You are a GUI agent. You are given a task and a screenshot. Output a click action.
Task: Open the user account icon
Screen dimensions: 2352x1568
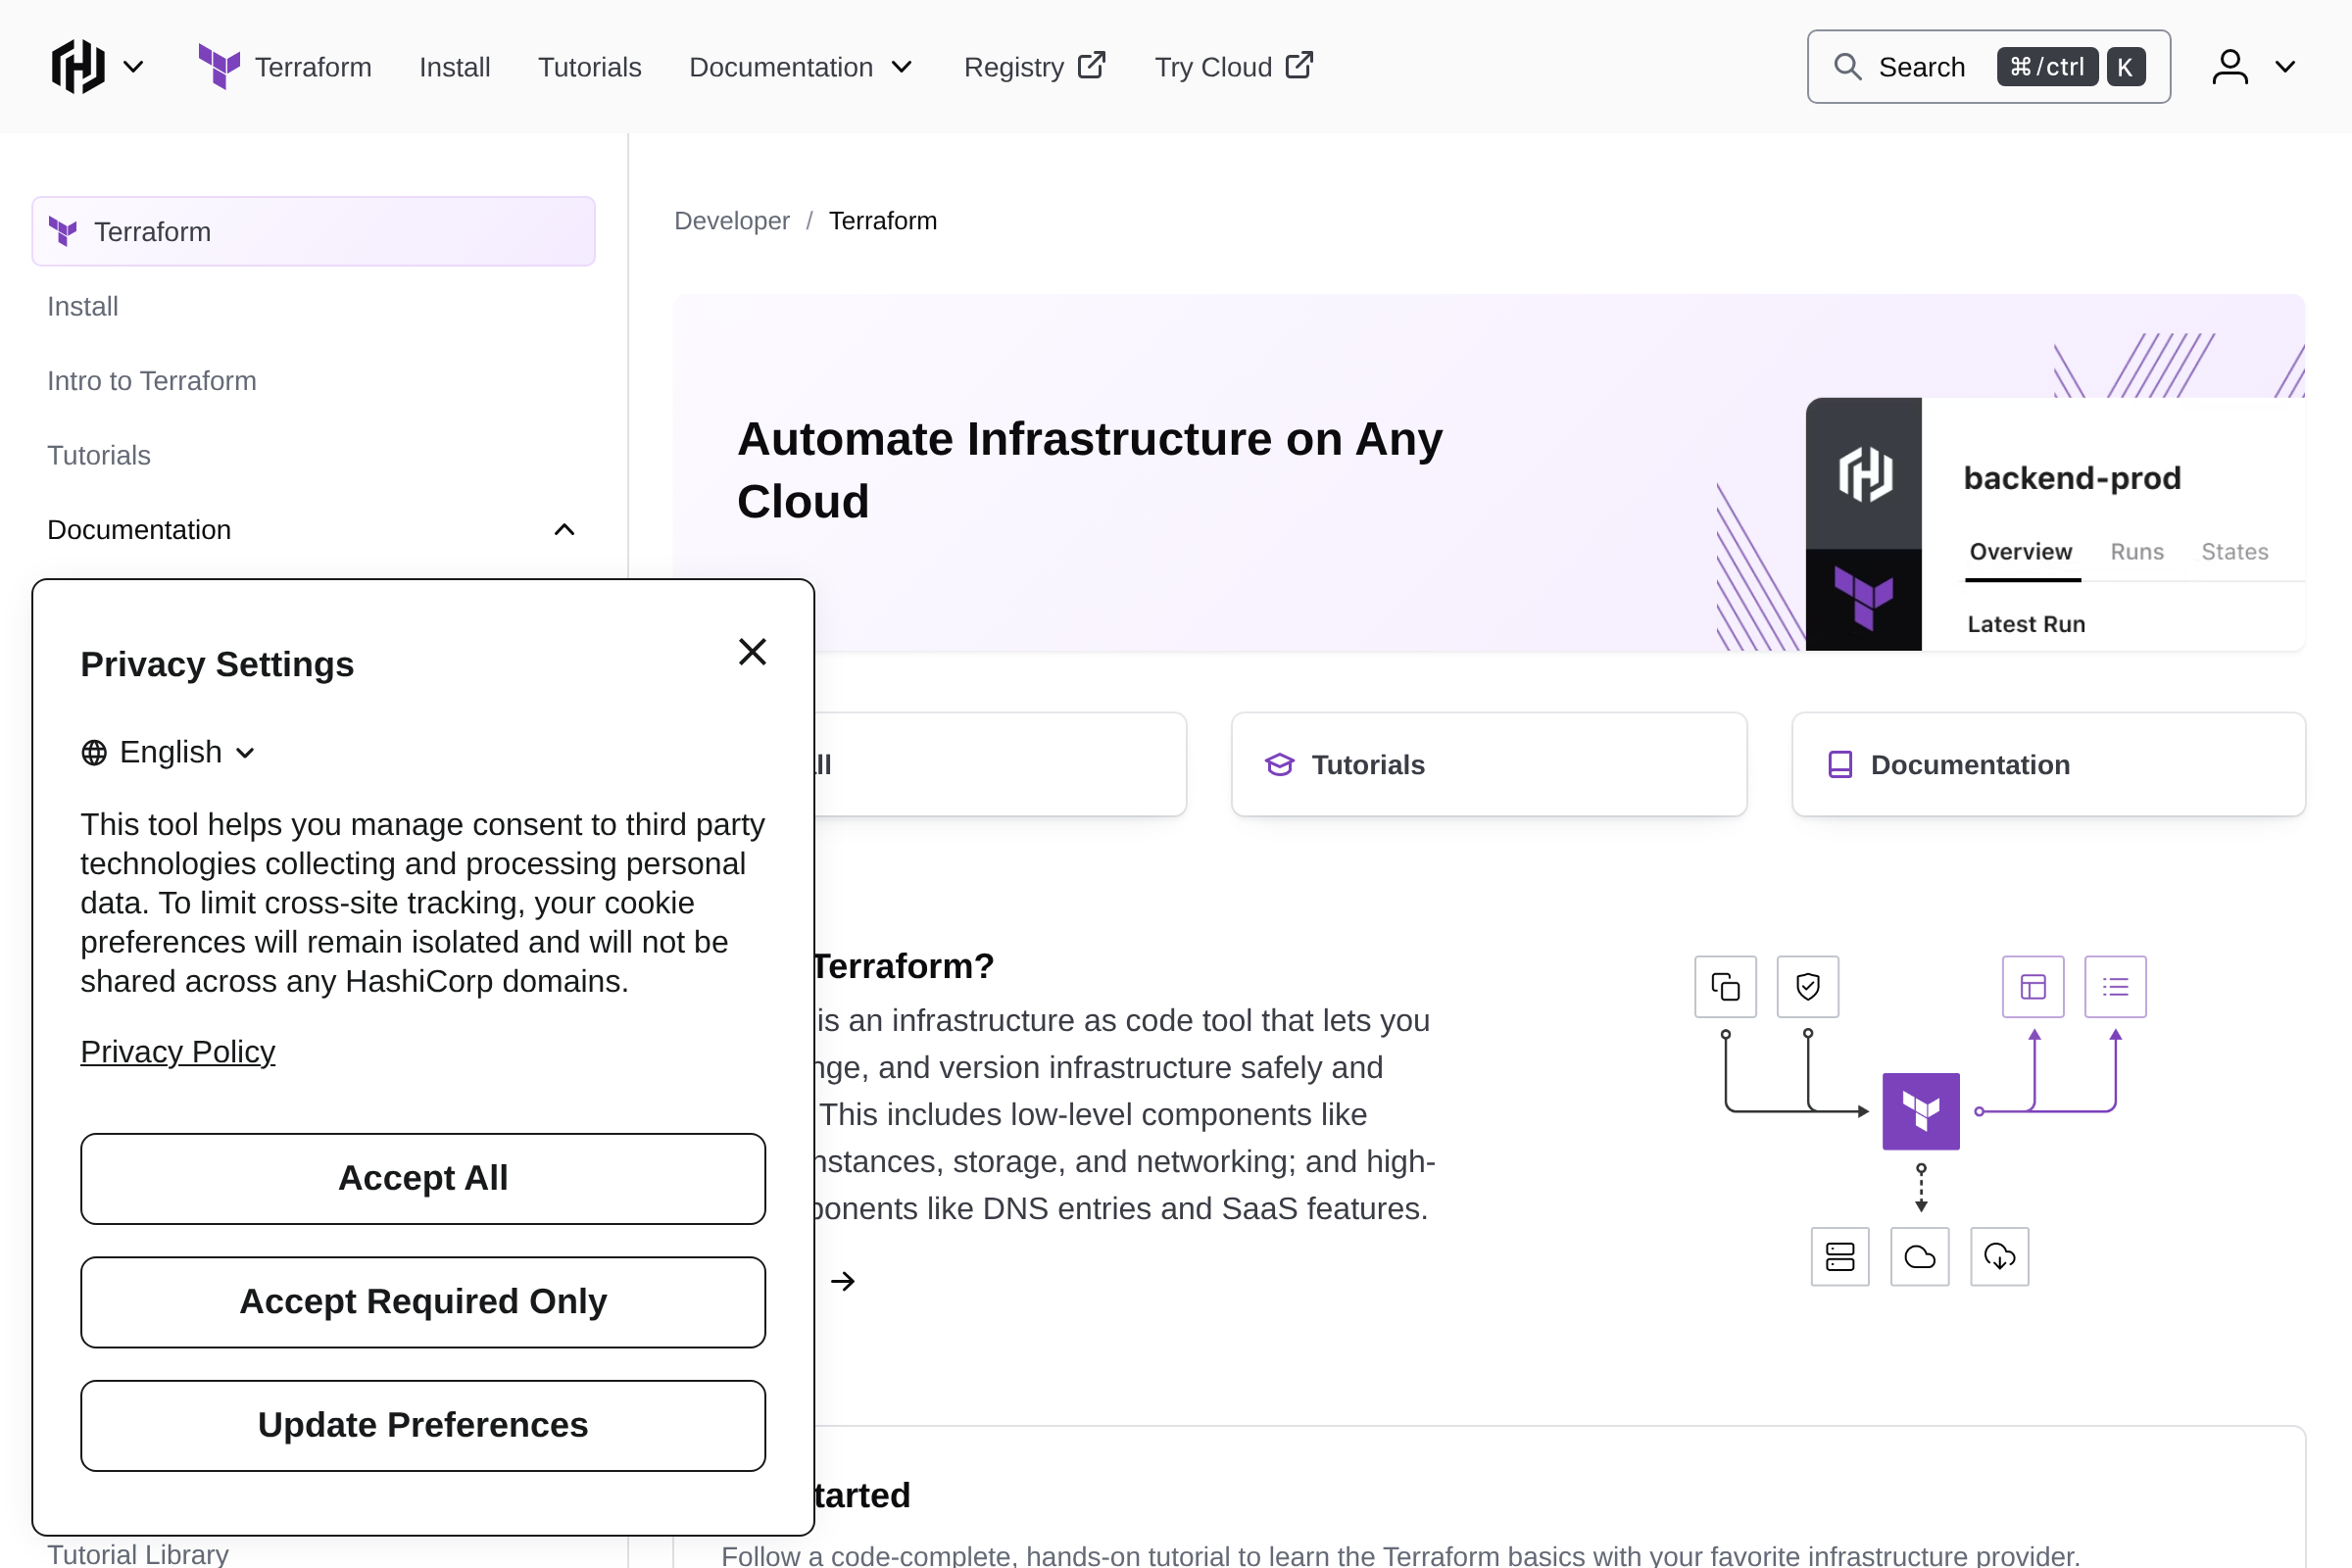click(x=2231, y=66)
